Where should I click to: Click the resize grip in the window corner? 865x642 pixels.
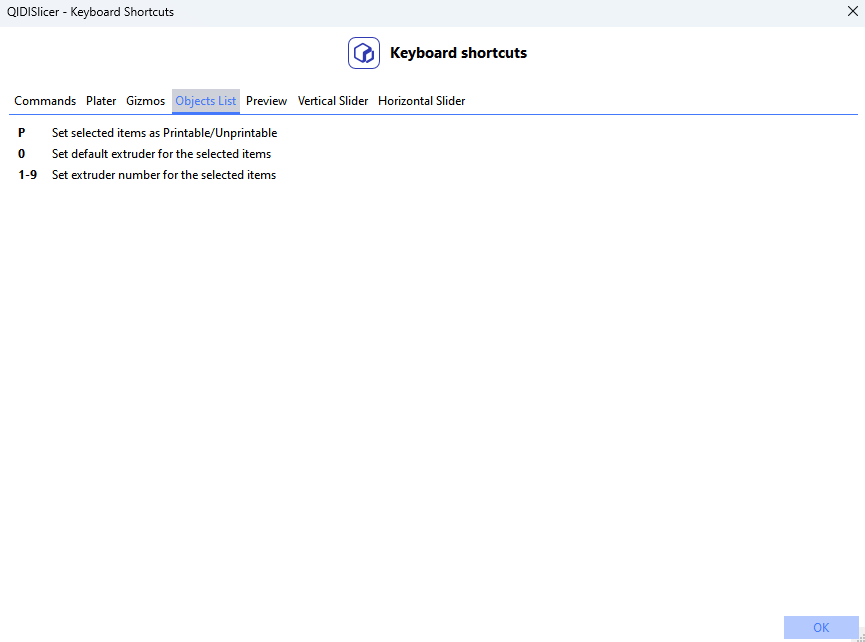[x=860, y=637]
